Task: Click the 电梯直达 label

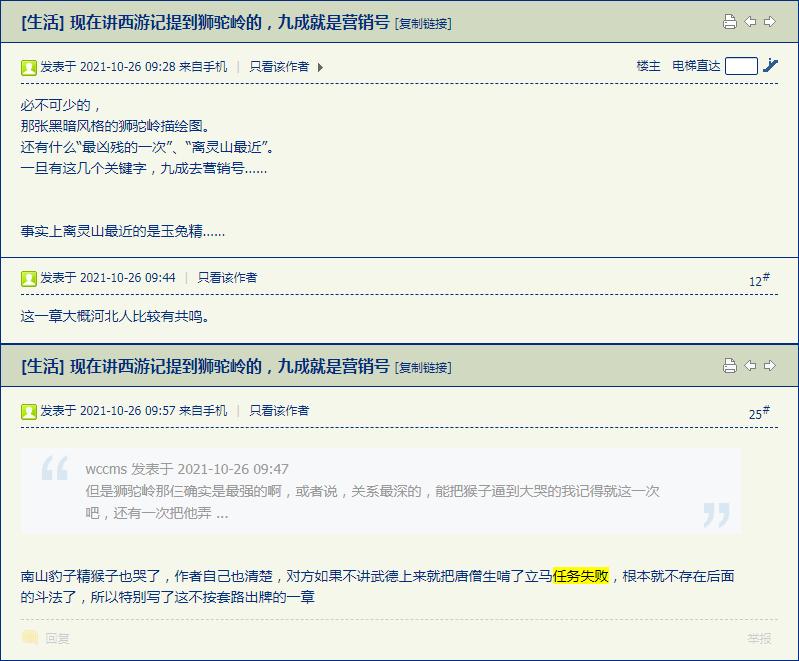Action: click(696, 66)
